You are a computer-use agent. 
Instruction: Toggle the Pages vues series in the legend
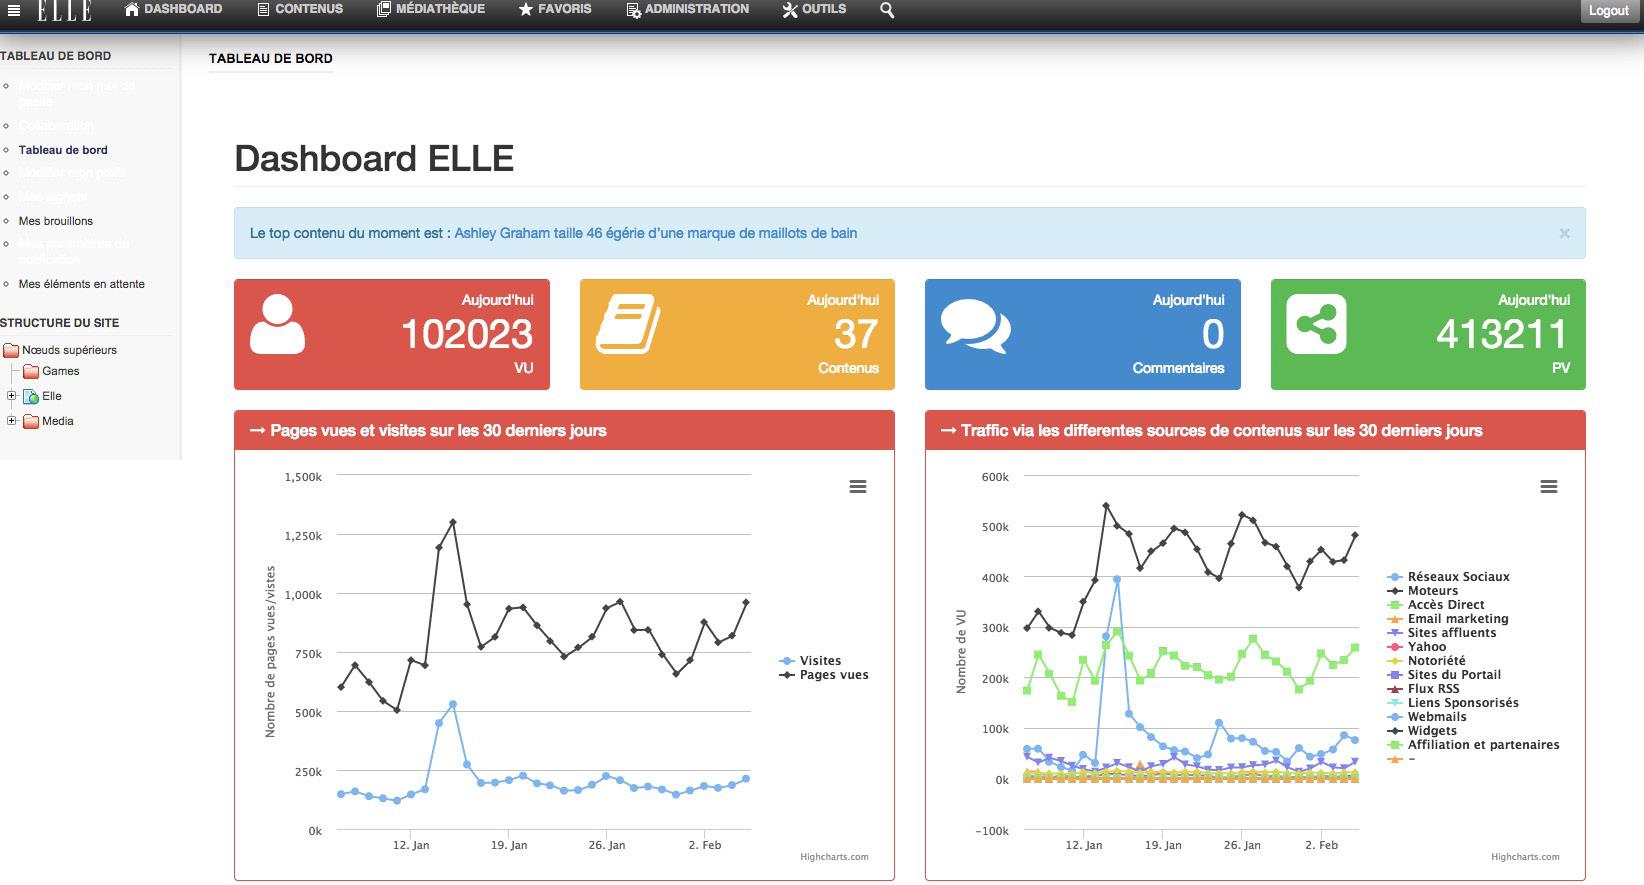coord(823,675)
